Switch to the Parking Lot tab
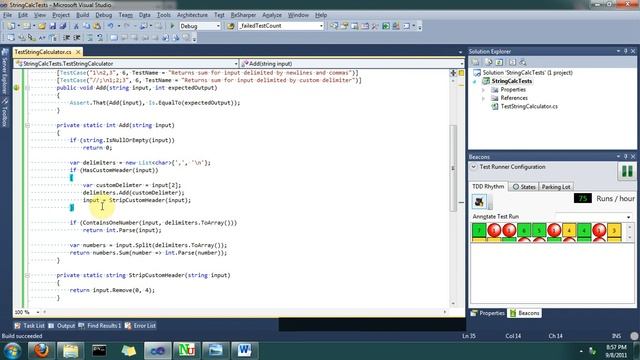This screenshot has height=360, width=640. (556, 187)
